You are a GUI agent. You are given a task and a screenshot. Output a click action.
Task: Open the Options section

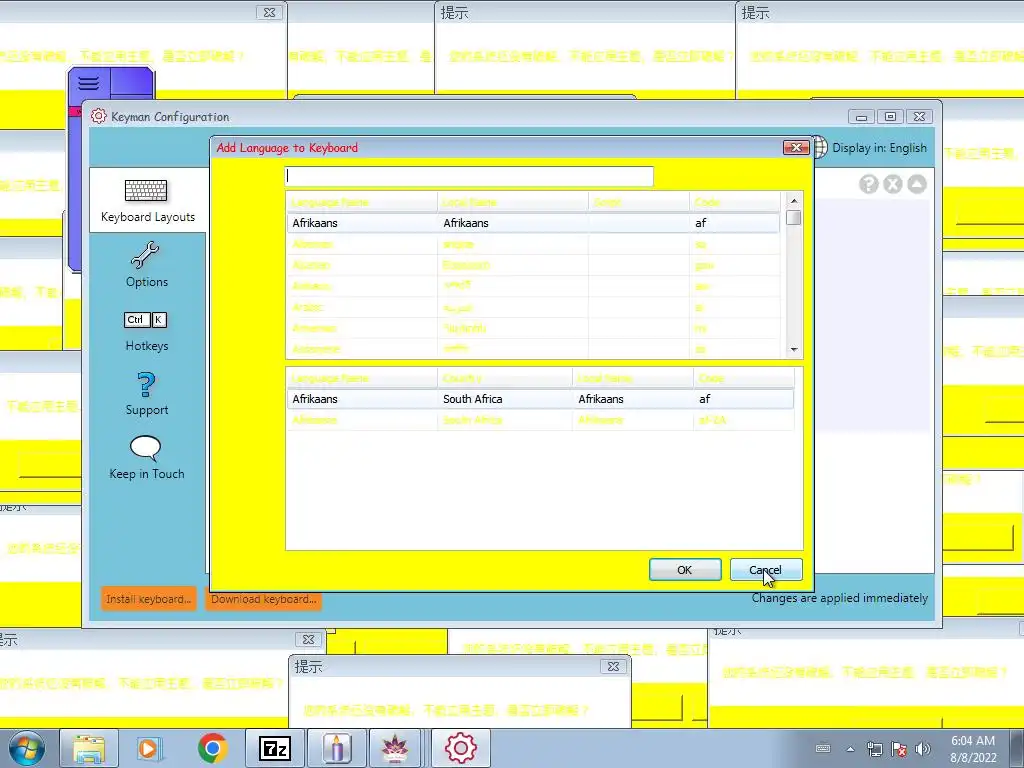click(147, 265)
